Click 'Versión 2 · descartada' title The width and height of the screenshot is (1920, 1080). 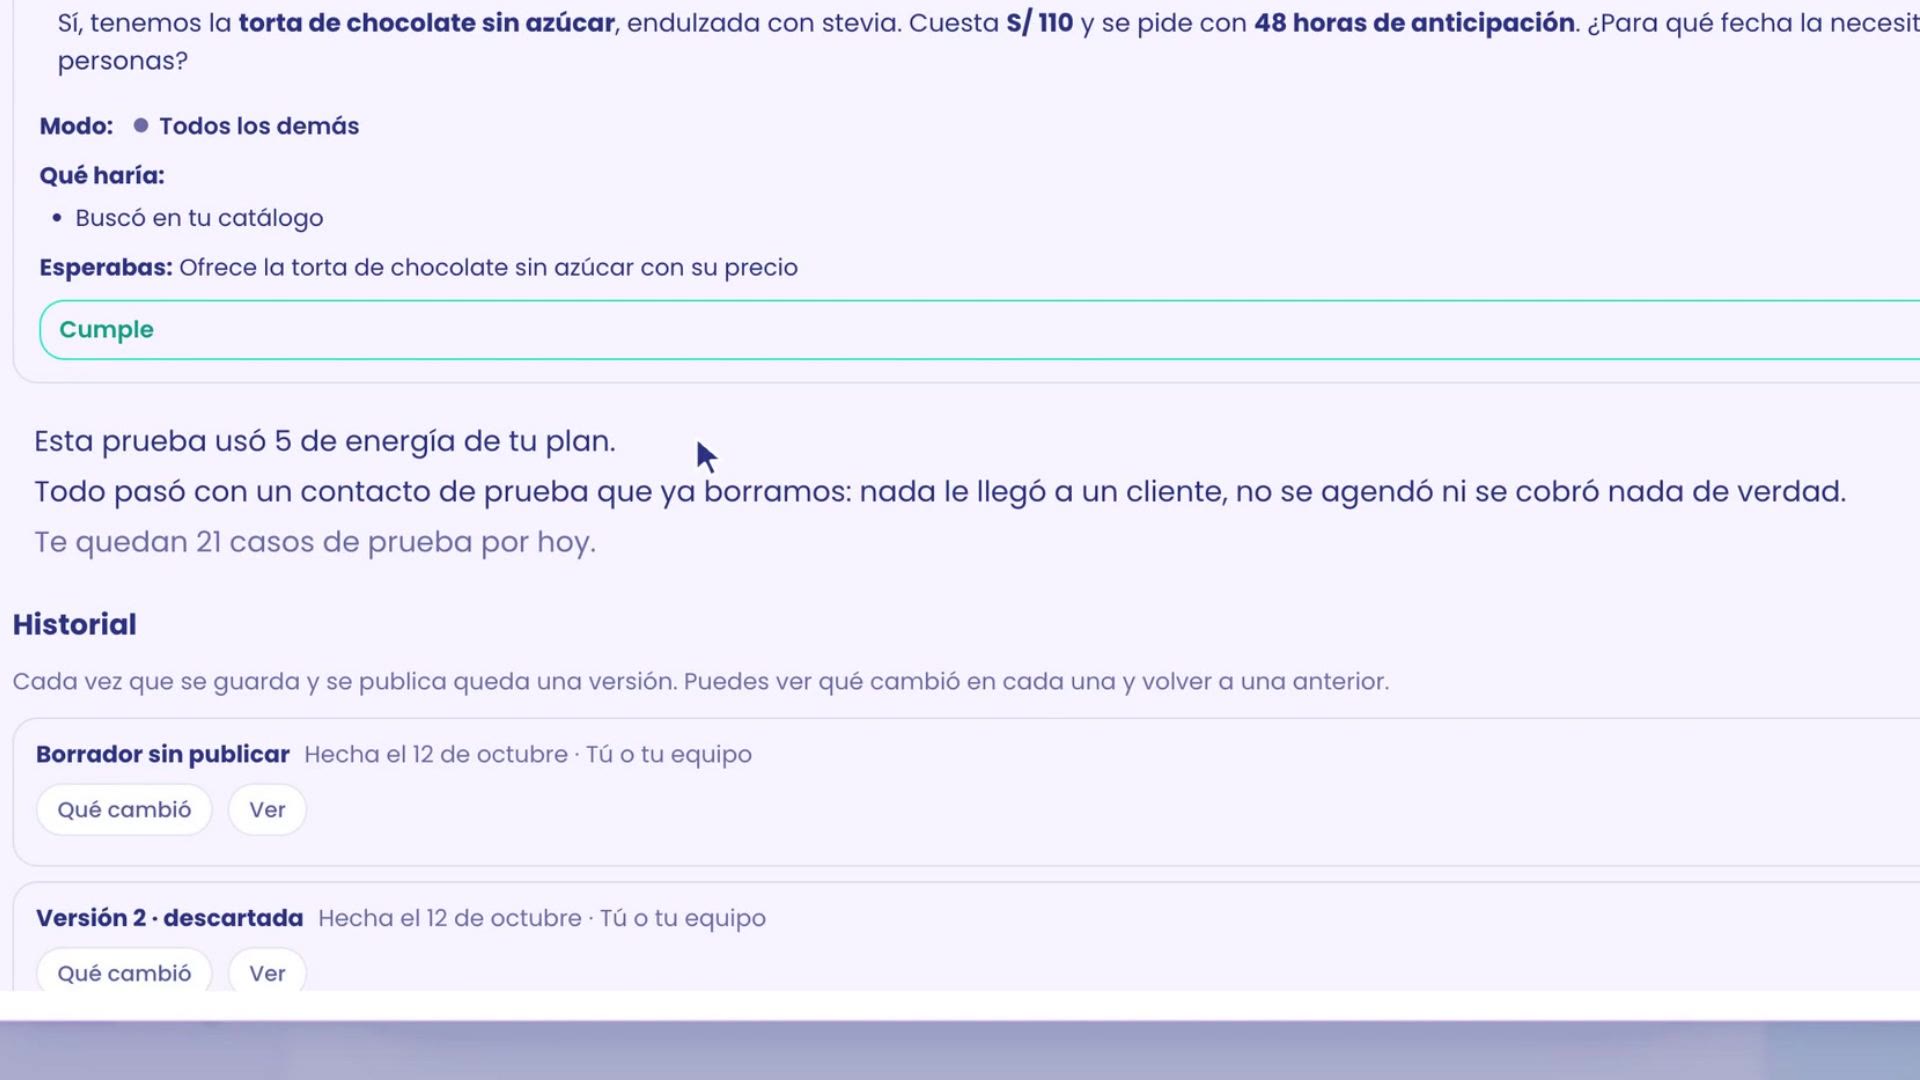170,918
